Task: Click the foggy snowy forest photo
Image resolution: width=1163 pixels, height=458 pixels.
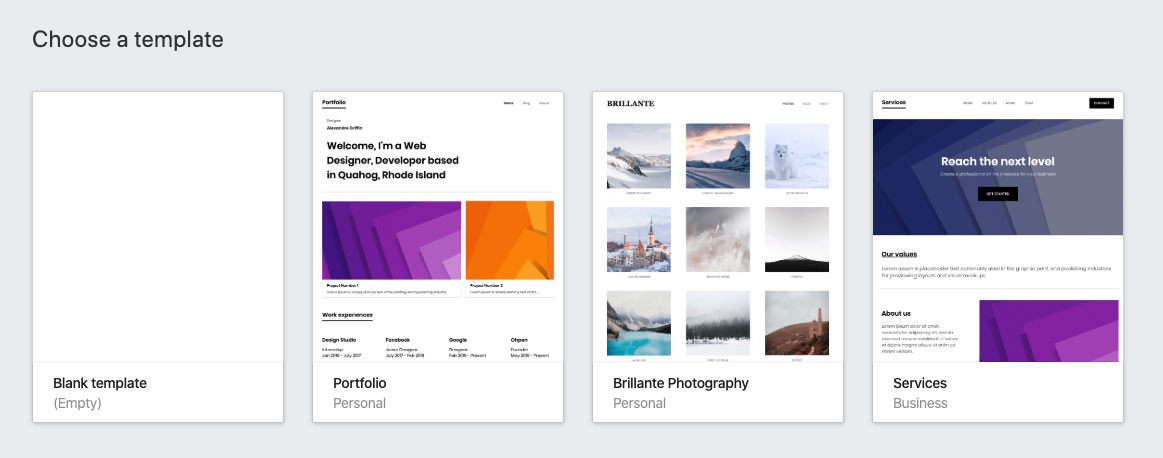Action: click(718, 323)
